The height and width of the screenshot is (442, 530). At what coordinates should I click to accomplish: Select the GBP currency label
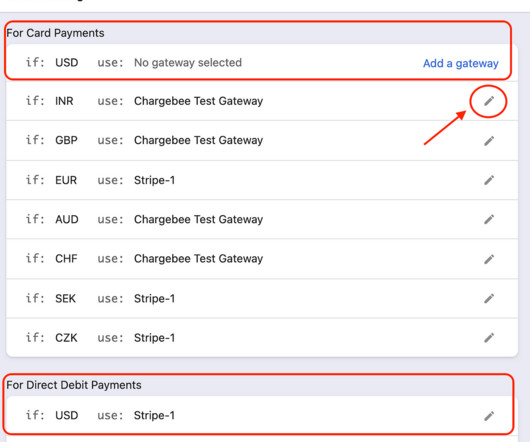tap(66, 140)
